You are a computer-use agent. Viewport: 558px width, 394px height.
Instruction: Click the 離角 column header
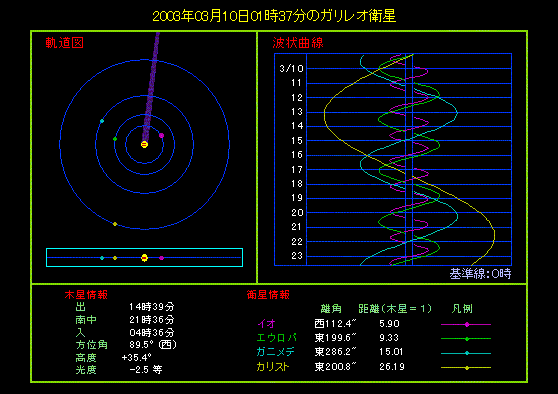331,309
